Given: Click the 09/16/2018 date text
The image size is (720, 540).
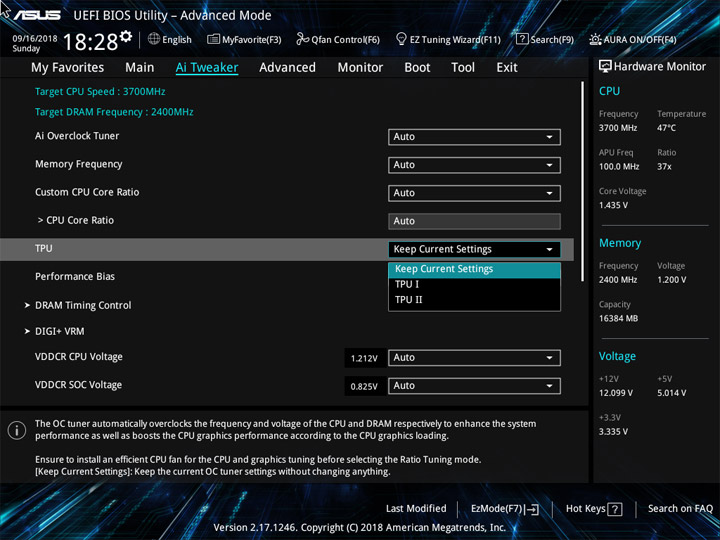Looking at the screenshot, I should coord(35,39).
